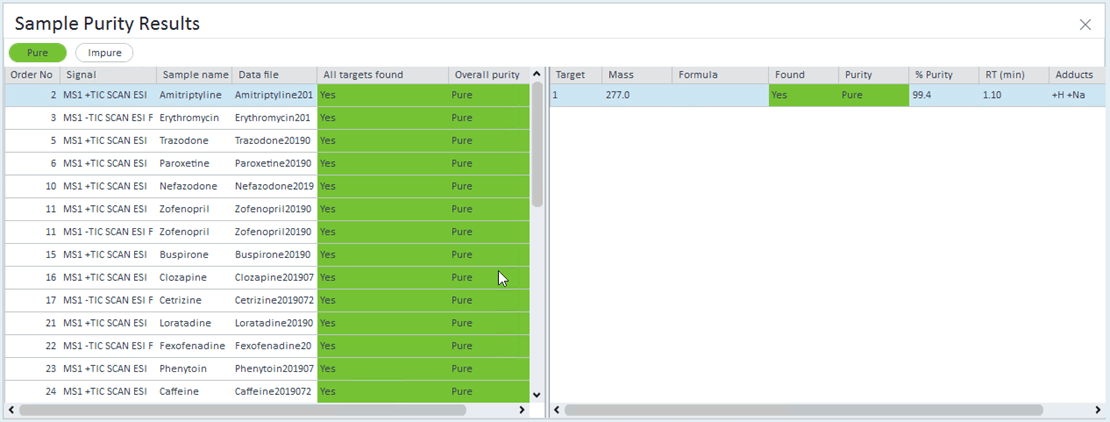The image size is (1110, 422).
Task: Click right arrow of target table scrollbar
Action: point(1100,410)
